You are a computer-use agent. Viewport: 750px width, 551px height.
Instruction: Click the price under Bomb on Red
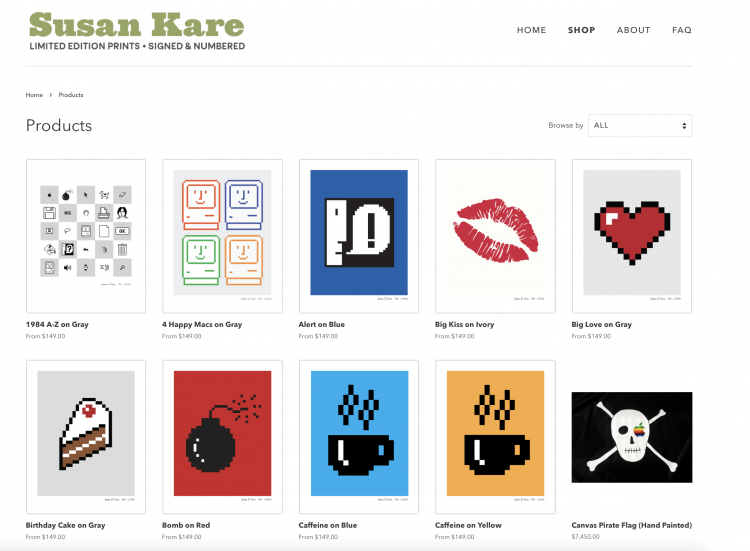tap(182, 537)
